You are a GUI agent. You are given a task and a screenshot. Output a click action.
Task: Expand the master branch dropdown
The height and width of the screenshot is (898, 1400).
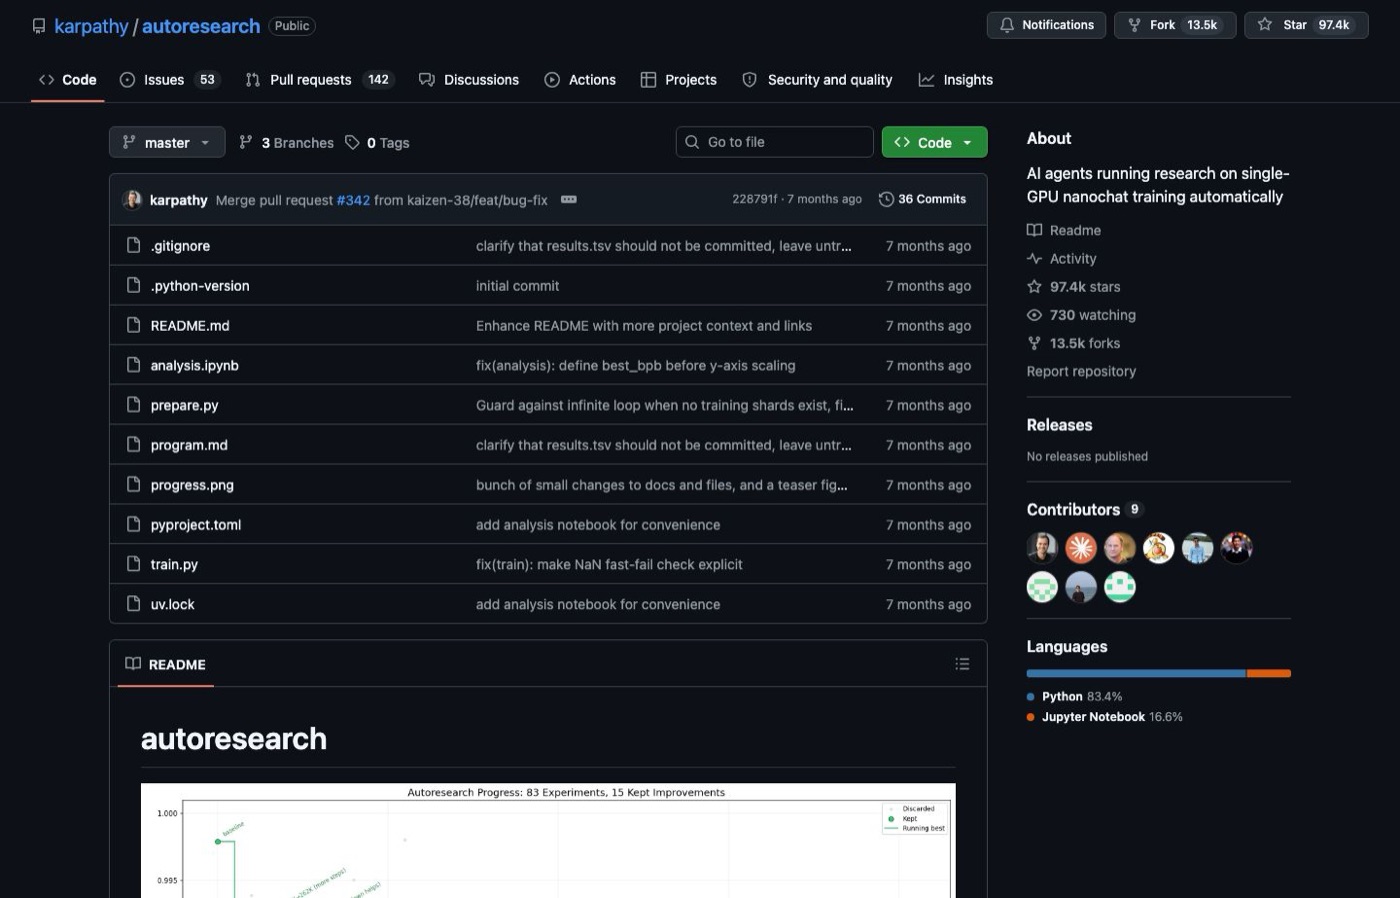click(167, 142)
